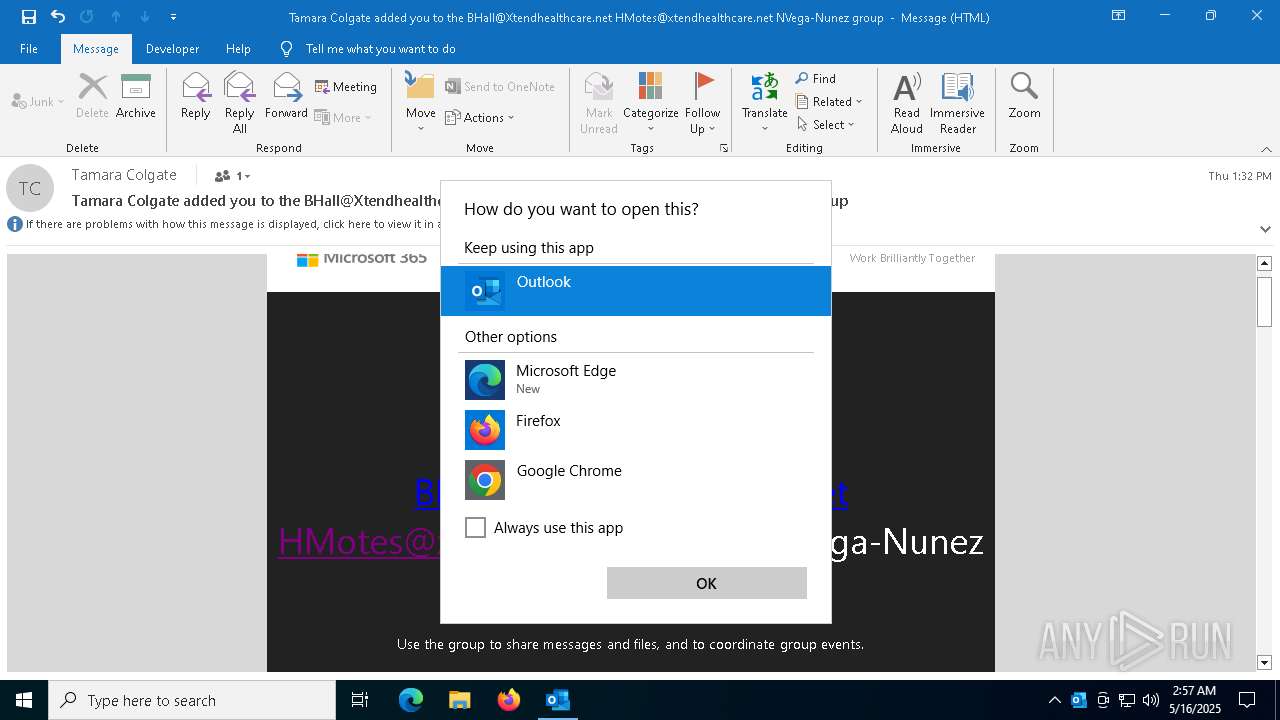The height and width of the screenshot is (720, 1280).
Task: Open File Explorer from the taskbar
Action: (459, 700)
